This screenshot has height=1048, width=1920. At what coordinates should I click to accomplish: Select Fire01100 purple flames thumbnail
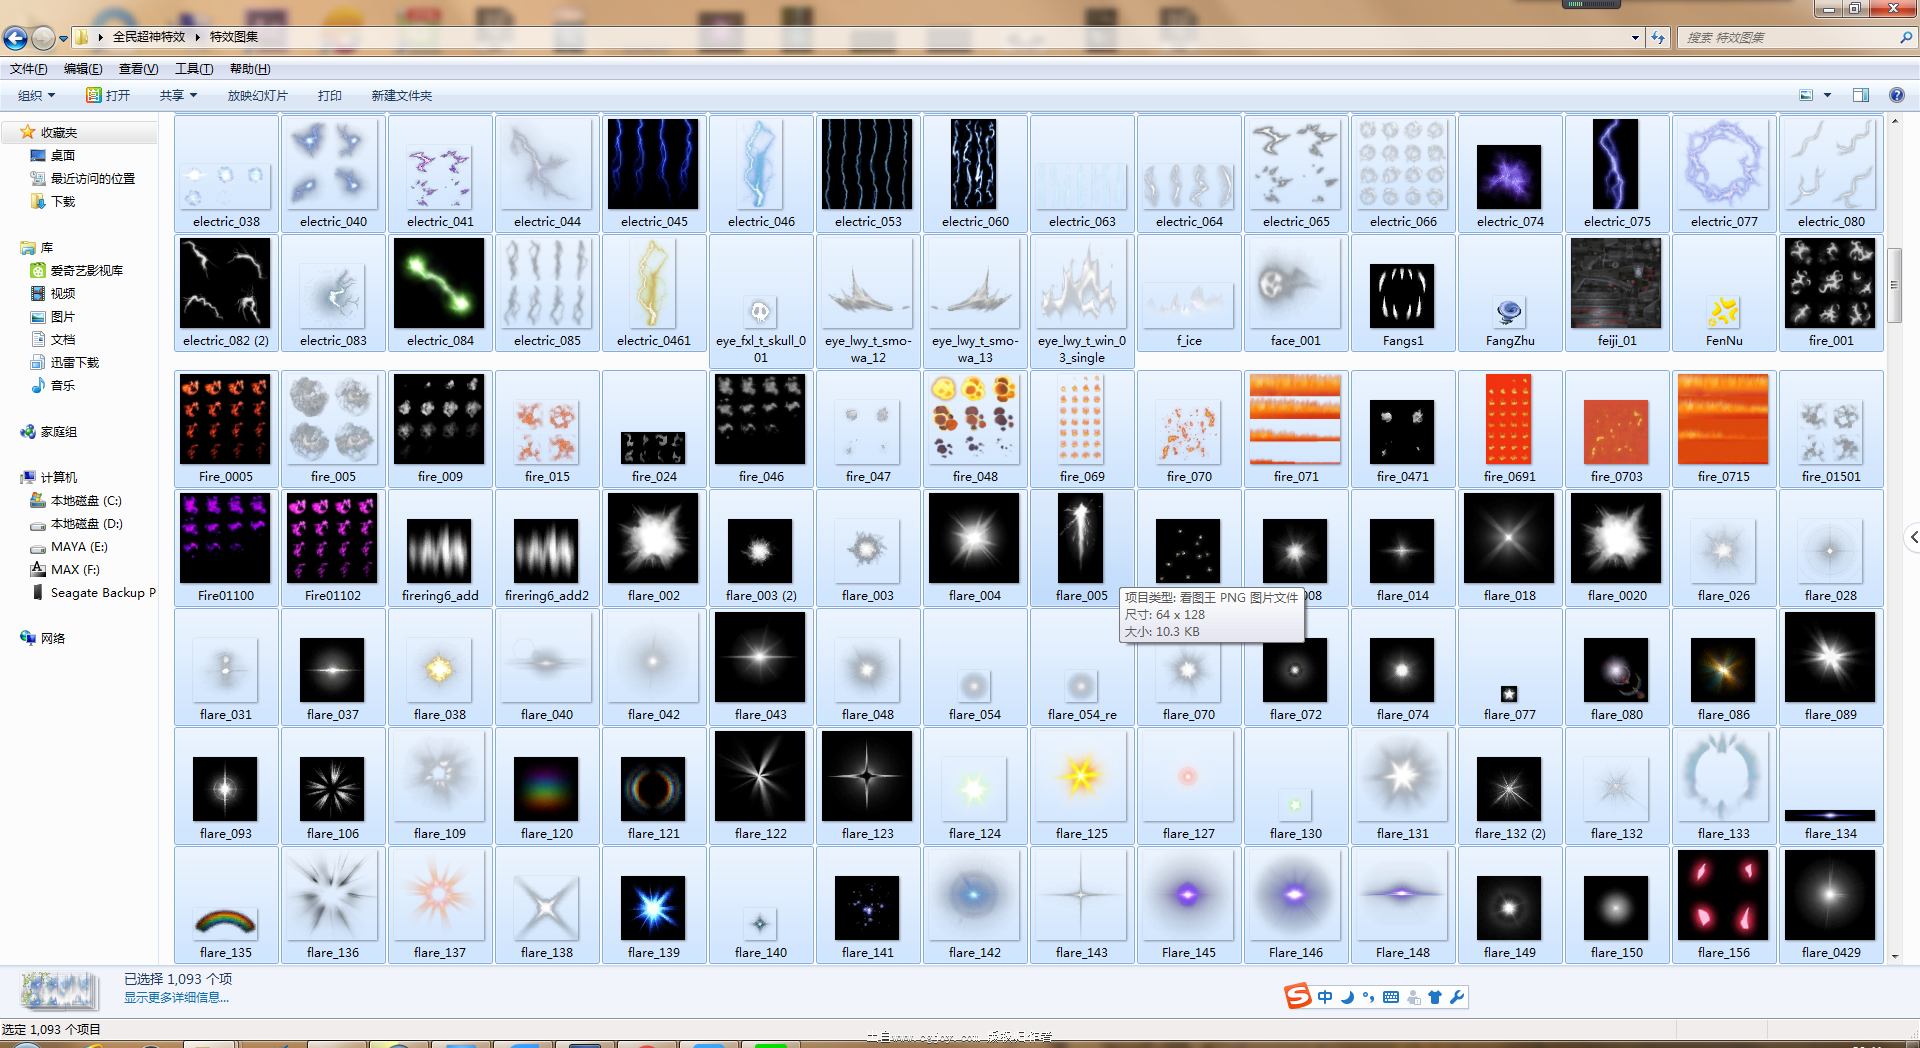coord(226,548)
